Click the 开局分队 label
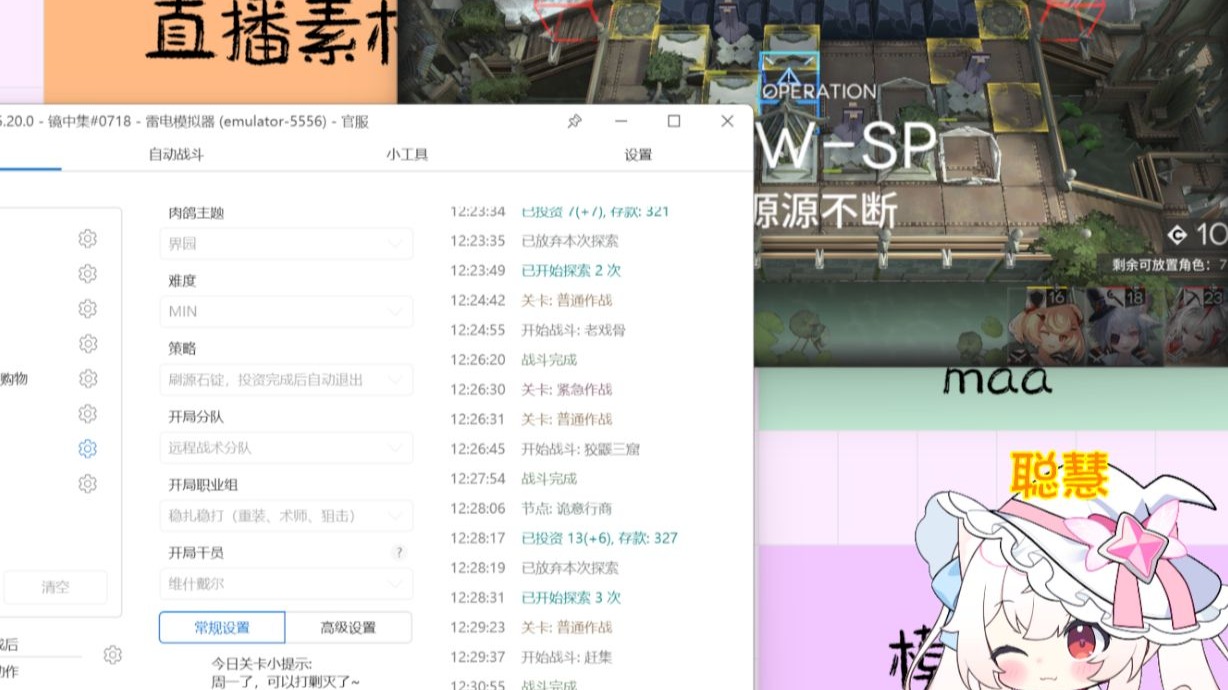Image resolution: width=1228 pixels, height=690 pixels. 196,417
